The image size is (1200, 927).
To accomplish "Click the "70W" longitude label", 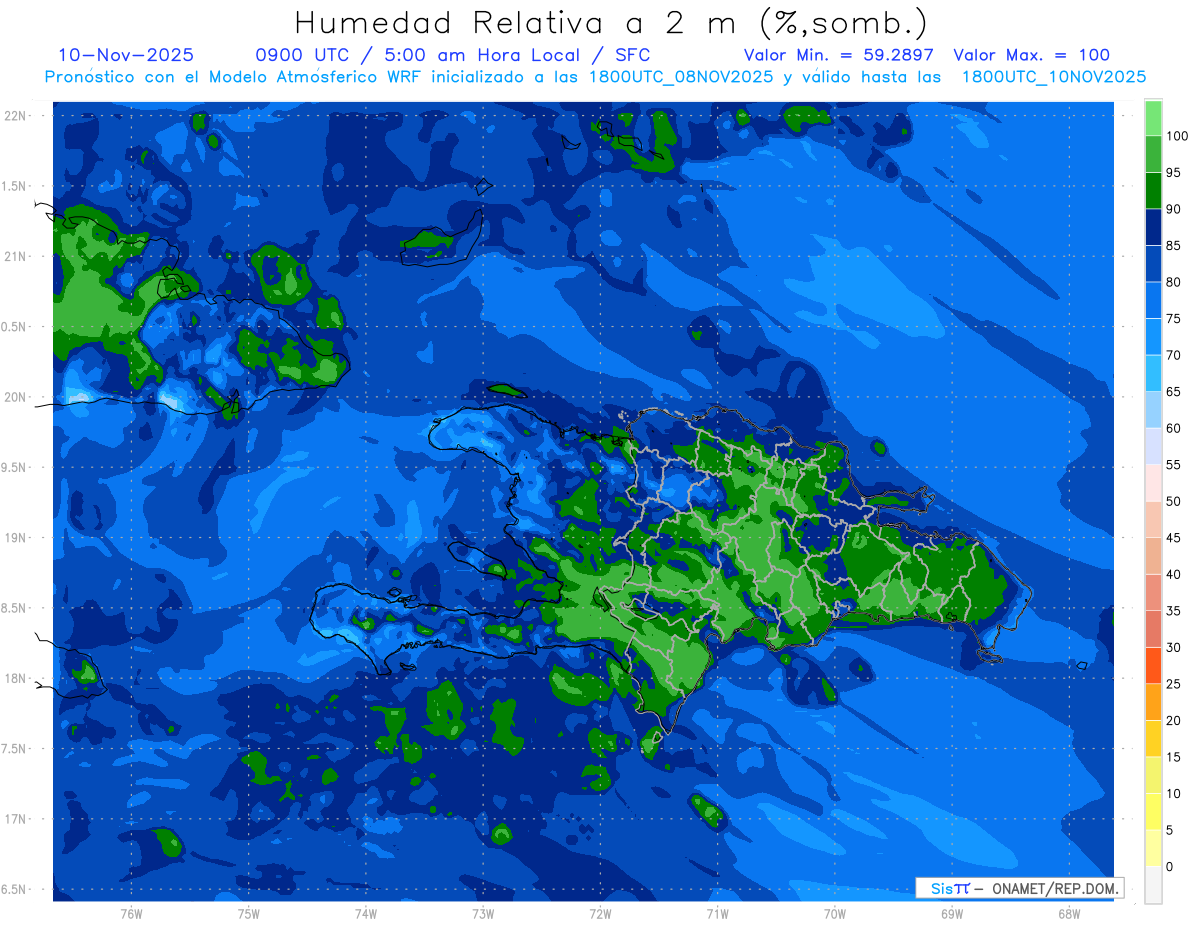I will 835,913.
